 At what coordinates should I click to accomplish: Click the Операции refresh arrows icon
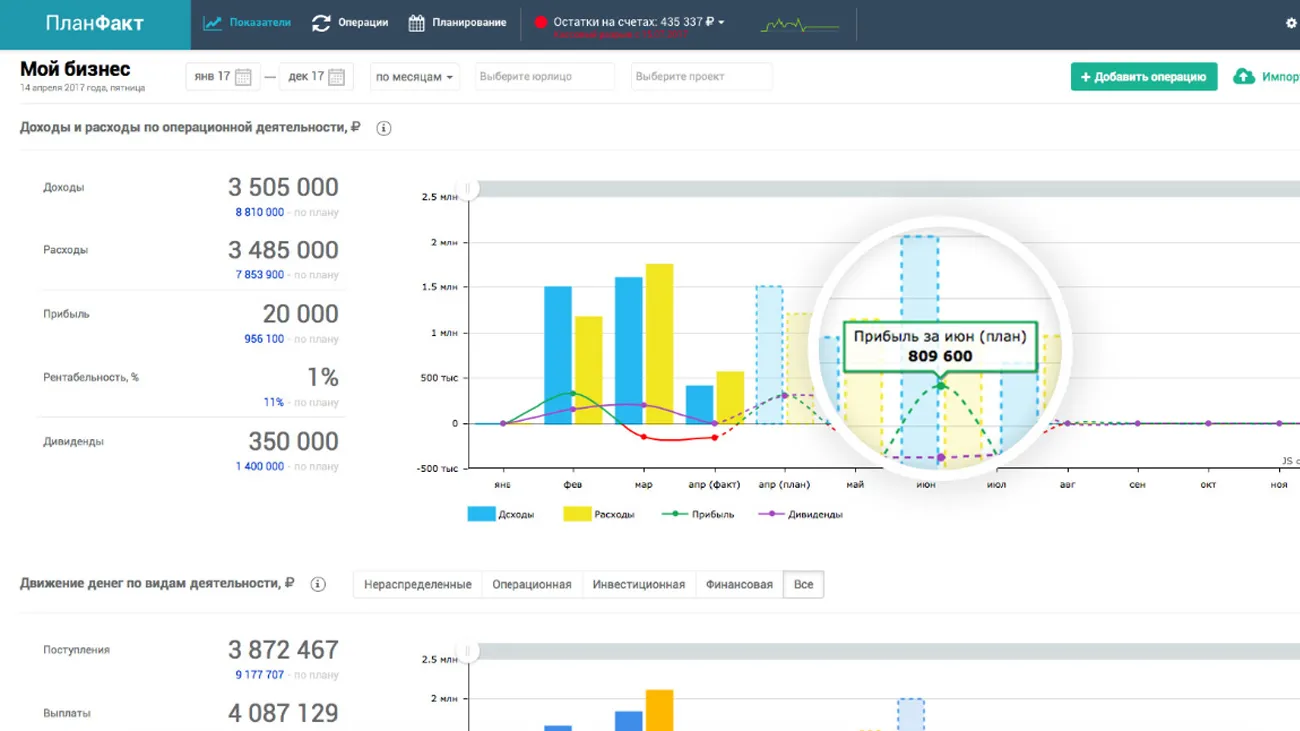pos(321,23)
